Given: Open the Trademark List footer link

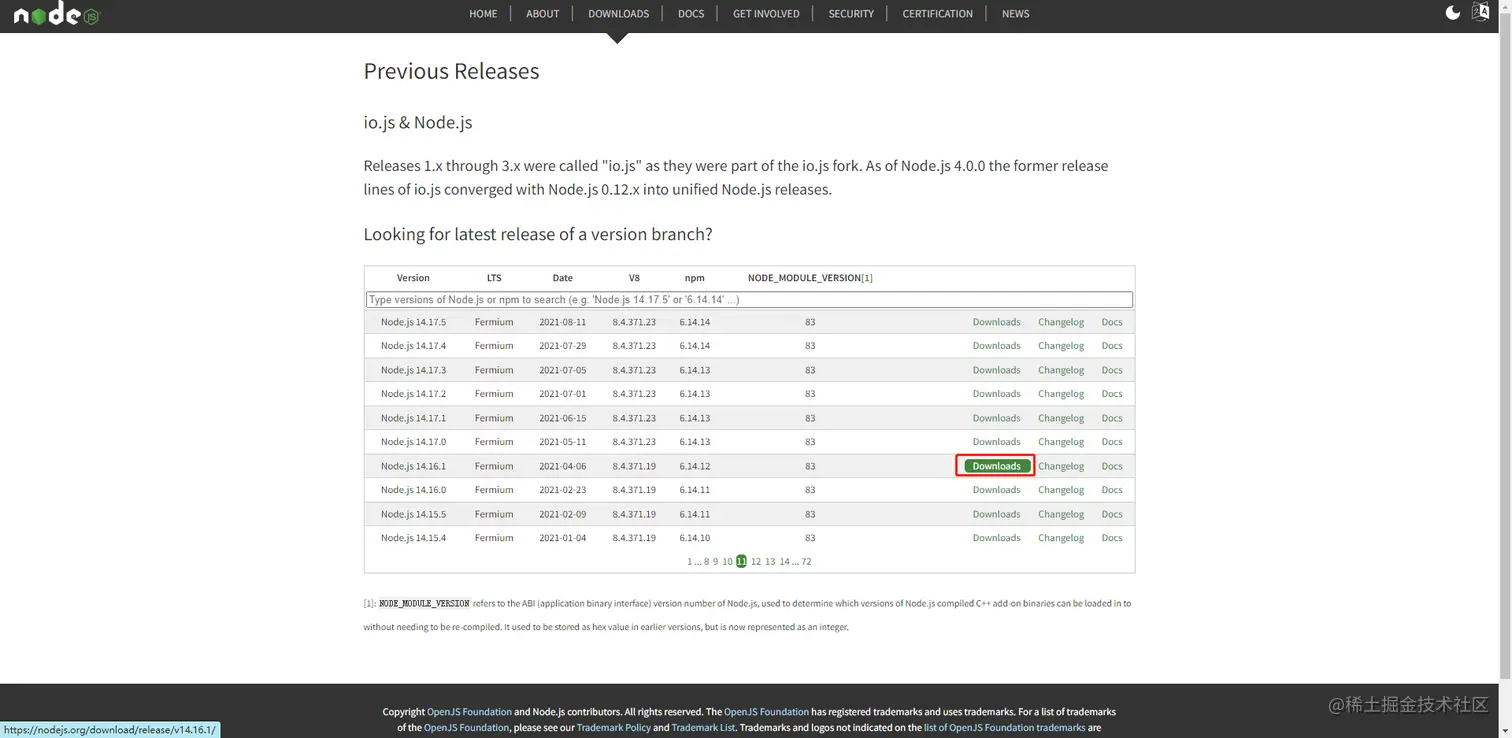Looking at the screenshot, I should 704,728.
